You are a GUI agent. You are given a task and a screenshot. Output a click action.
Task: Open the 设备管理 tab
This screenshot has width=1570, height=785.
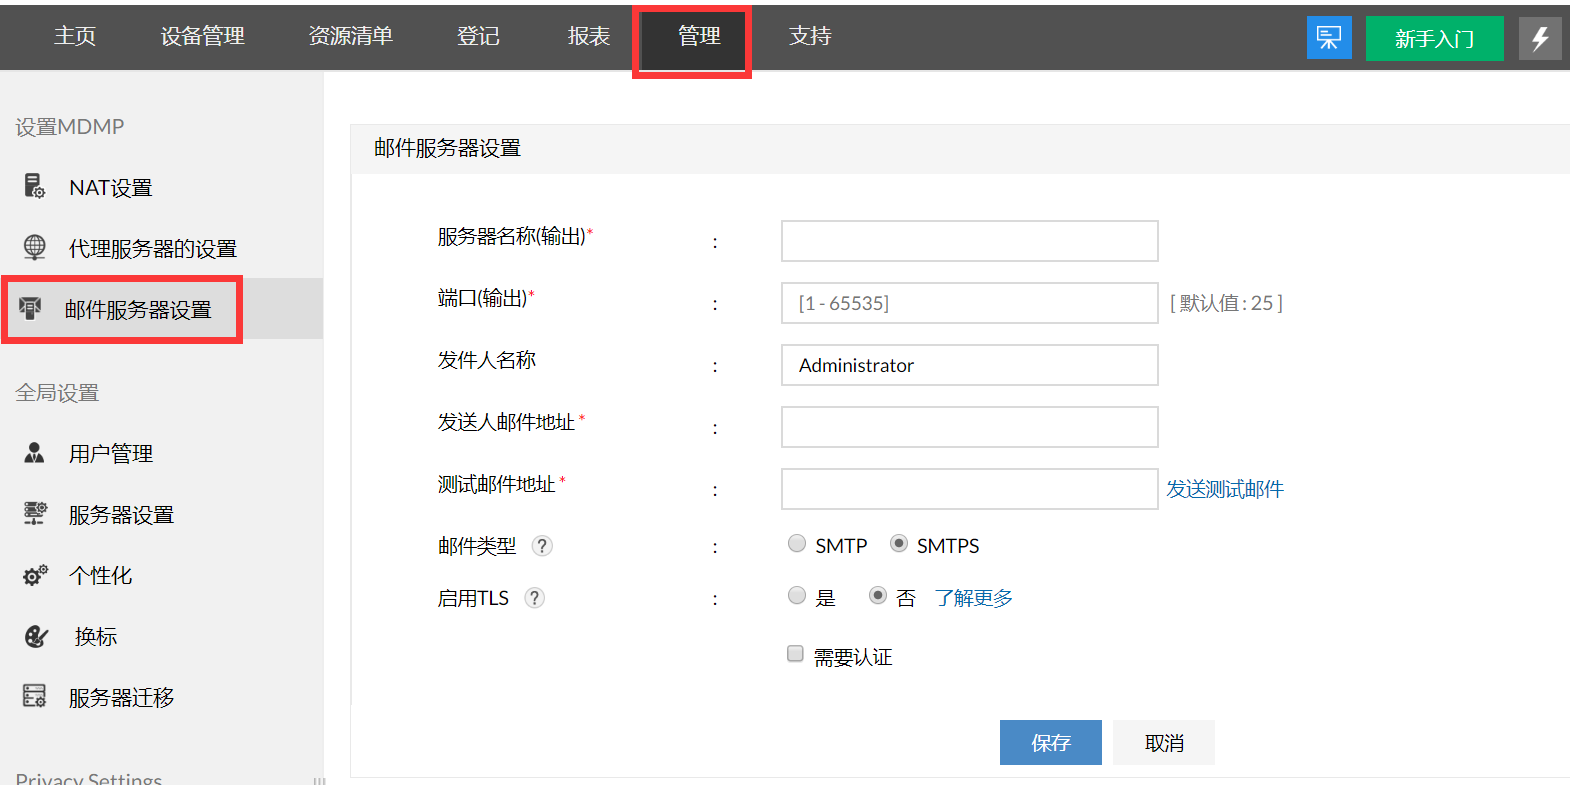pos(203,36)
